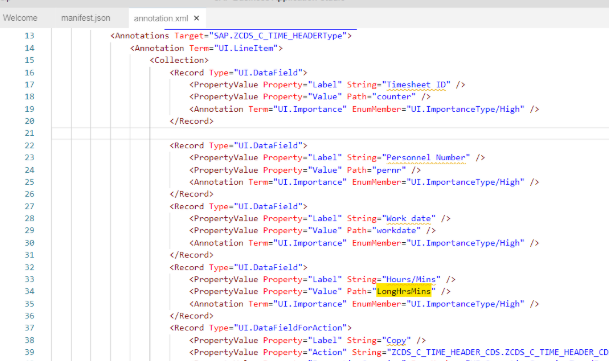Click the ZCDS_C_TIME_HEADER_CDS action string on line 39

tap(498, 352)
